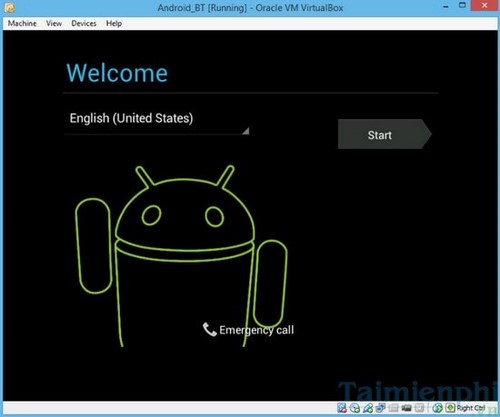Click the language spinner corner arrow
This screenshot has width=500, height=417.
click(x=246, y=131)
